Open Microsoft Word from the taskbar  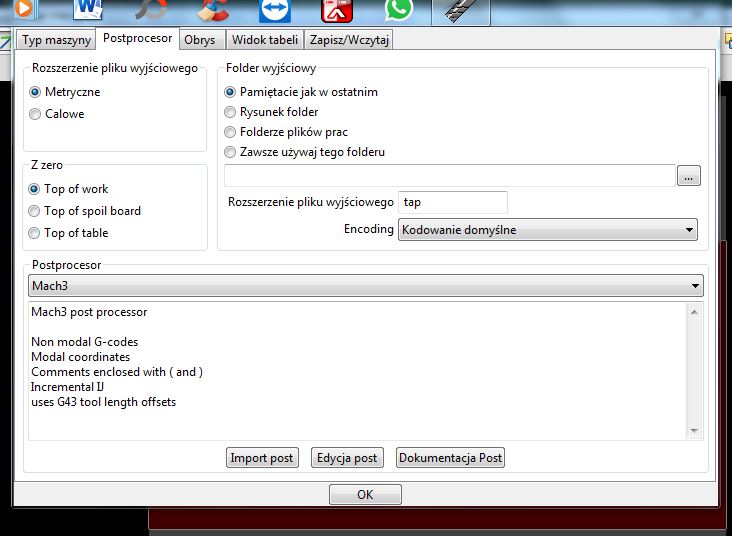click(x=89, y=10)
